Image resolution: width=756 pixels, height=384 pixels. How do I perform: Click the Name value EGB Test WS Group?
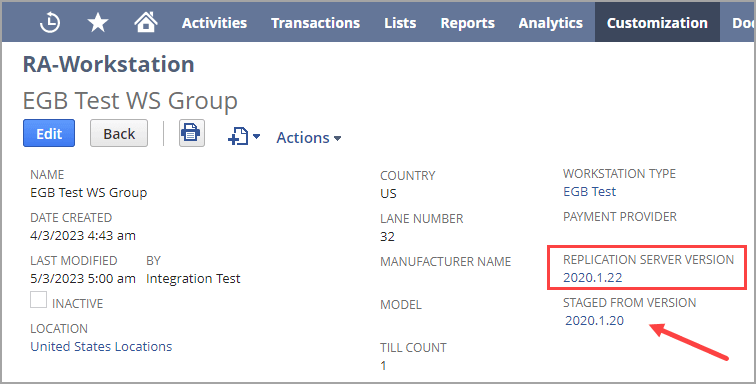tap(89, 192)
